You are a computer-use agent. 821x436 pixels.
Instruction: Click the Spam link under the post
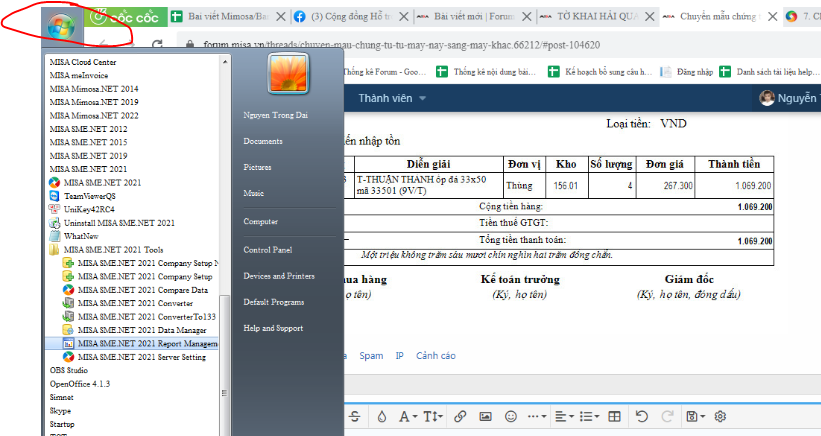tap(371, 356)
